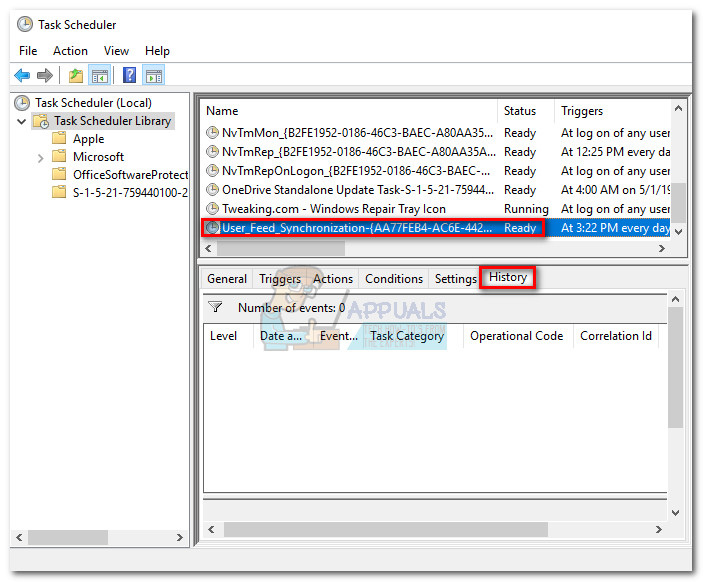Click scroll-down arrow of the task list

(678, 232)
